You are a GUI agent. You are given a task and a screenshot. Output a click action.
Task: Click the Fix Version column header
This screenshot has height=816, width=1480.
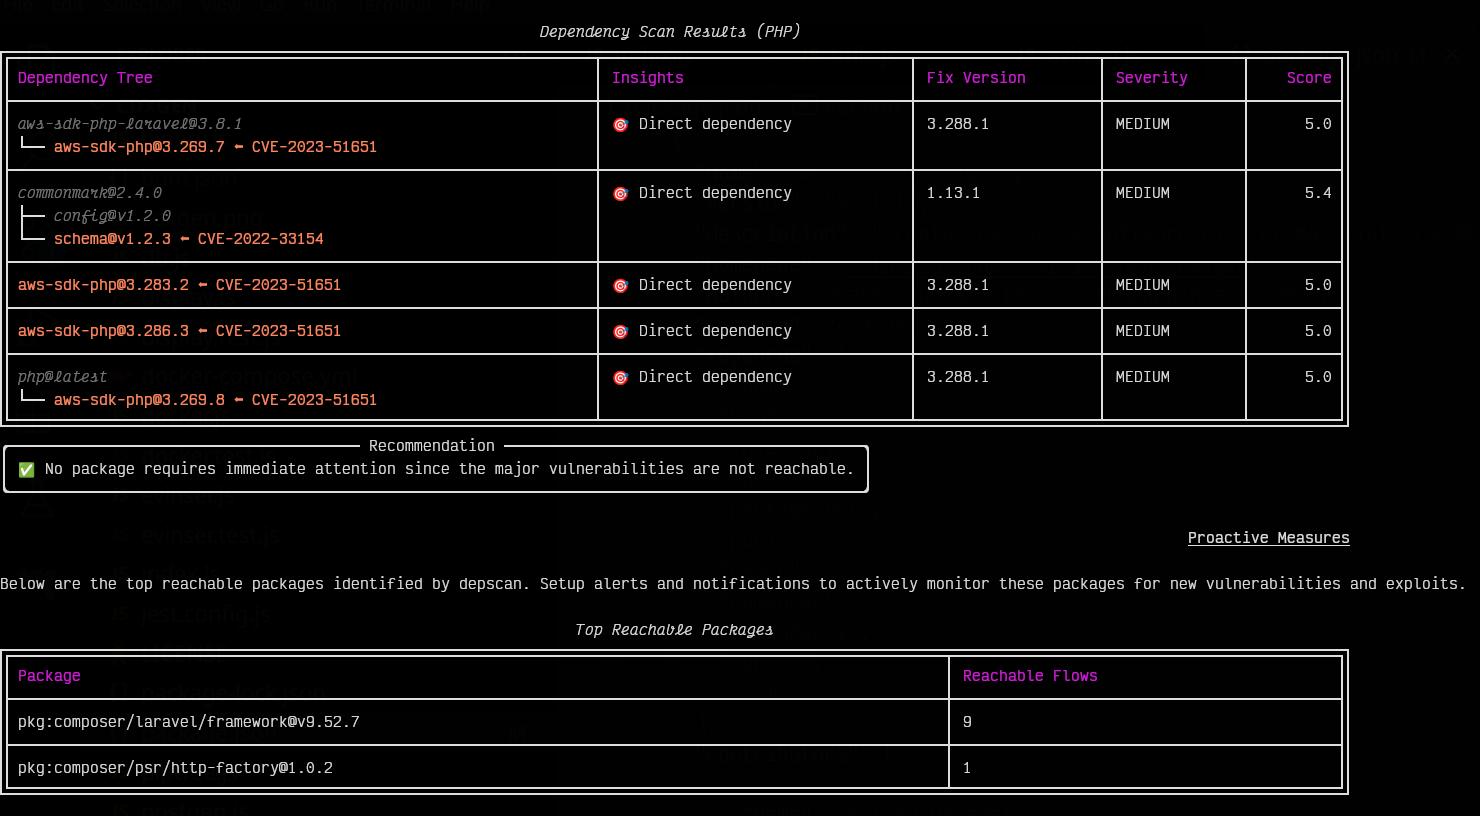[x=975, y=78]
